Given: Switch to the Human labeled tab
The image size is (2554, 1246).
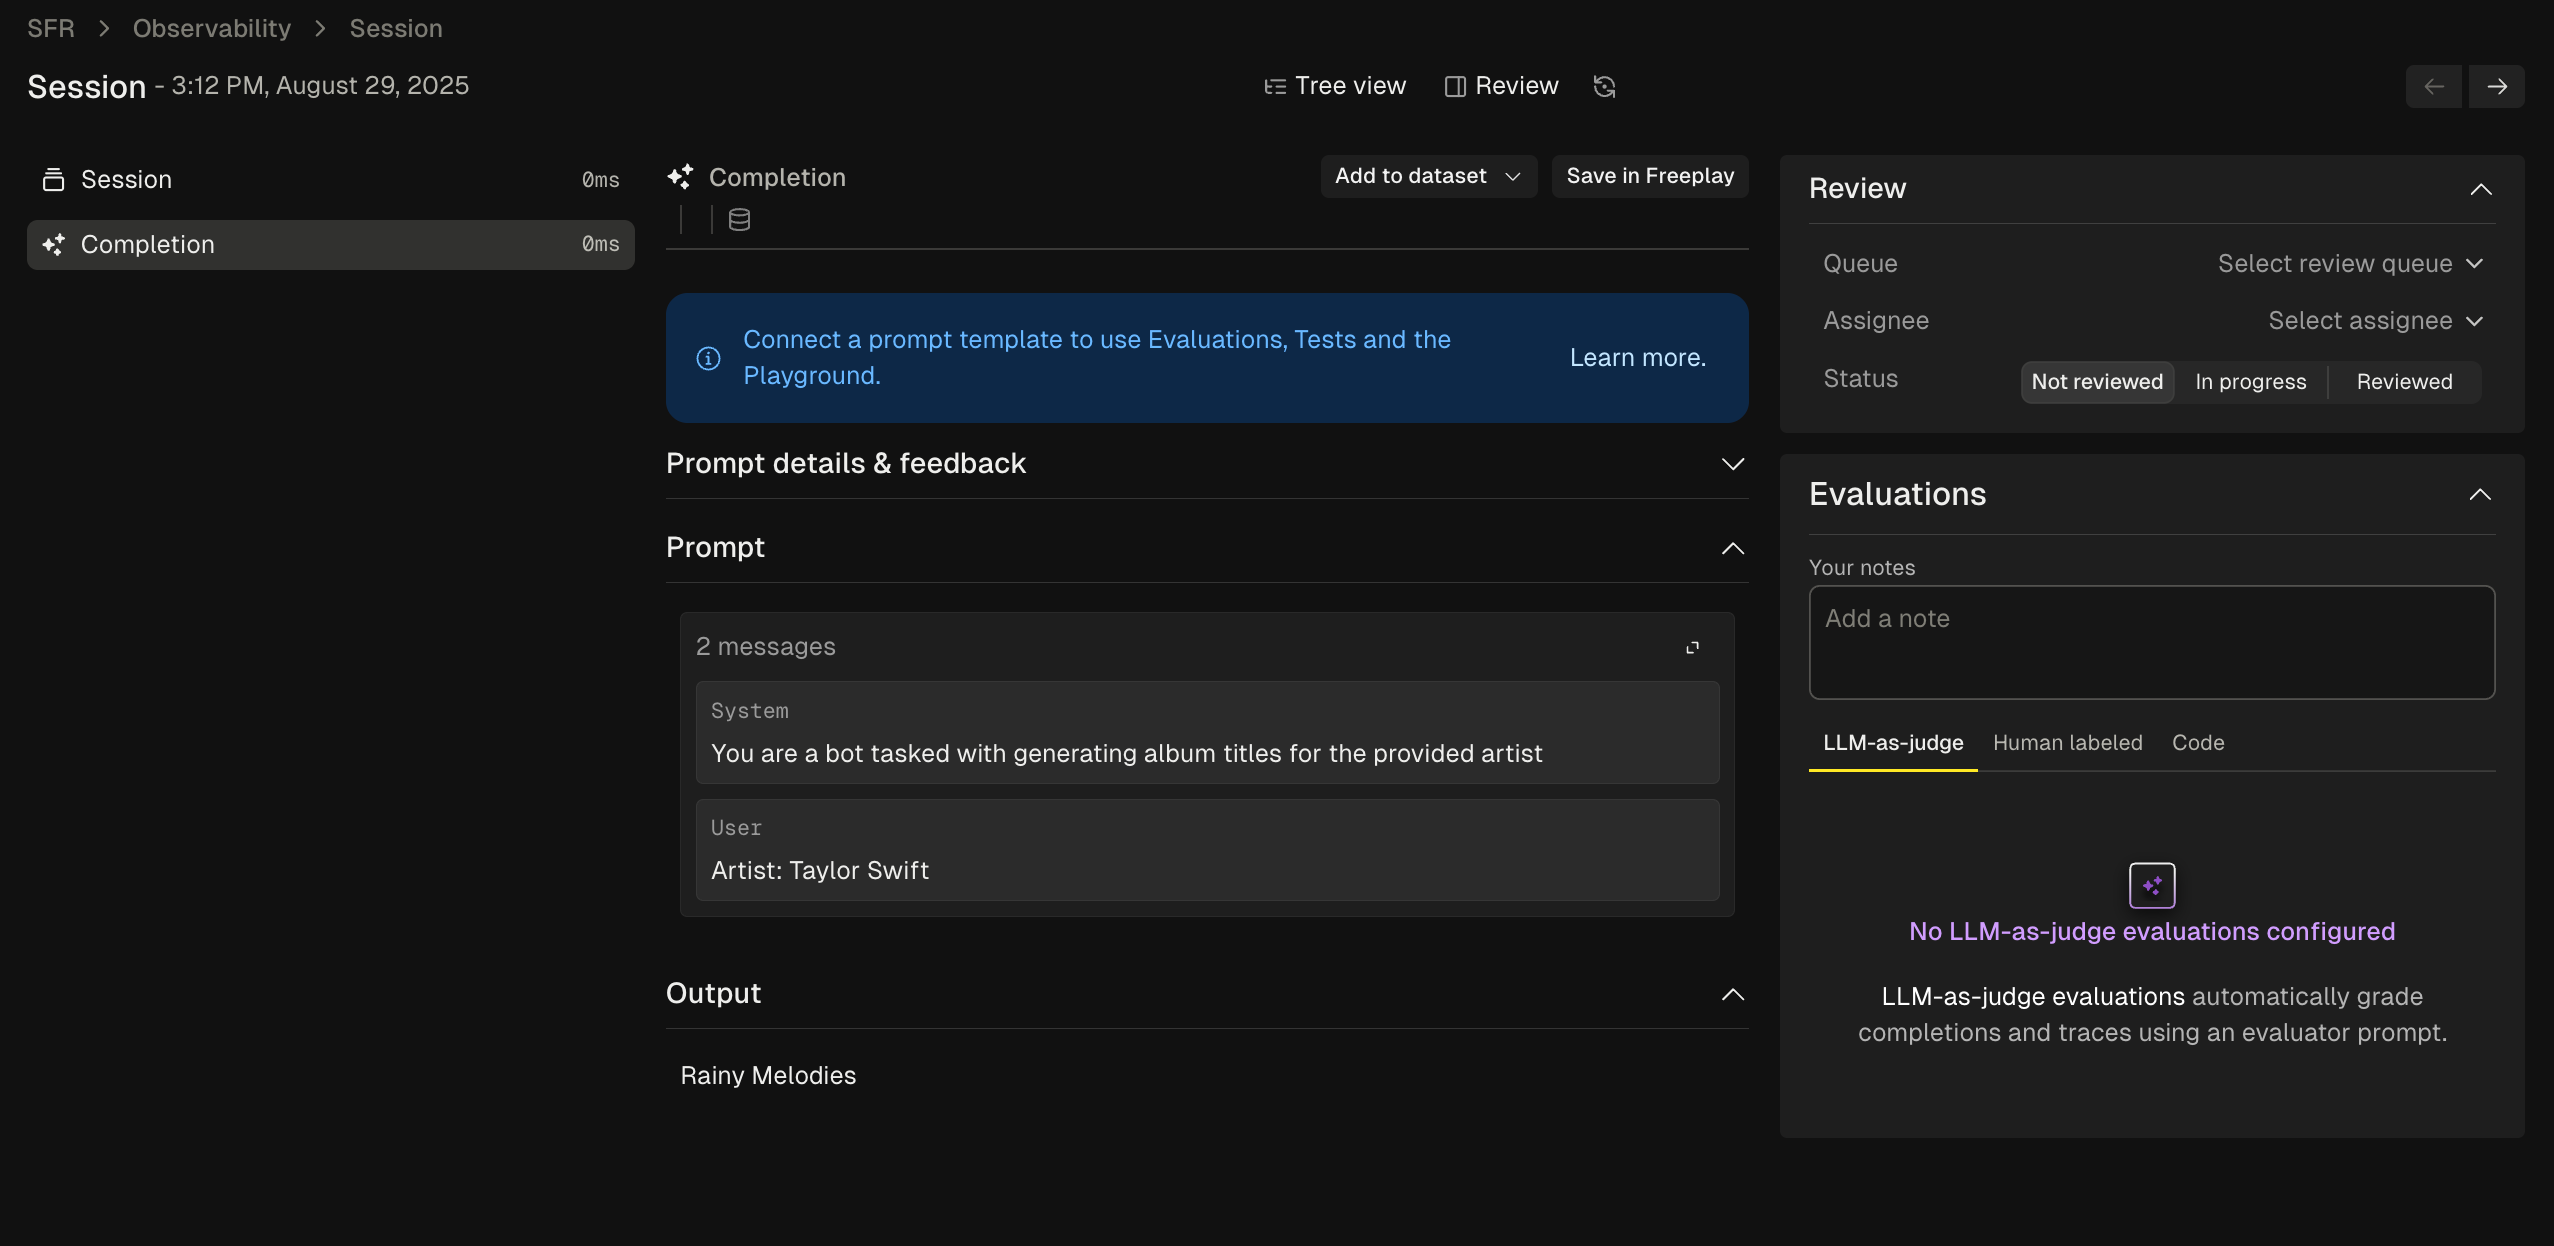Looking at the screenshot, I should pyautogui.click(x=2067, y=743).
